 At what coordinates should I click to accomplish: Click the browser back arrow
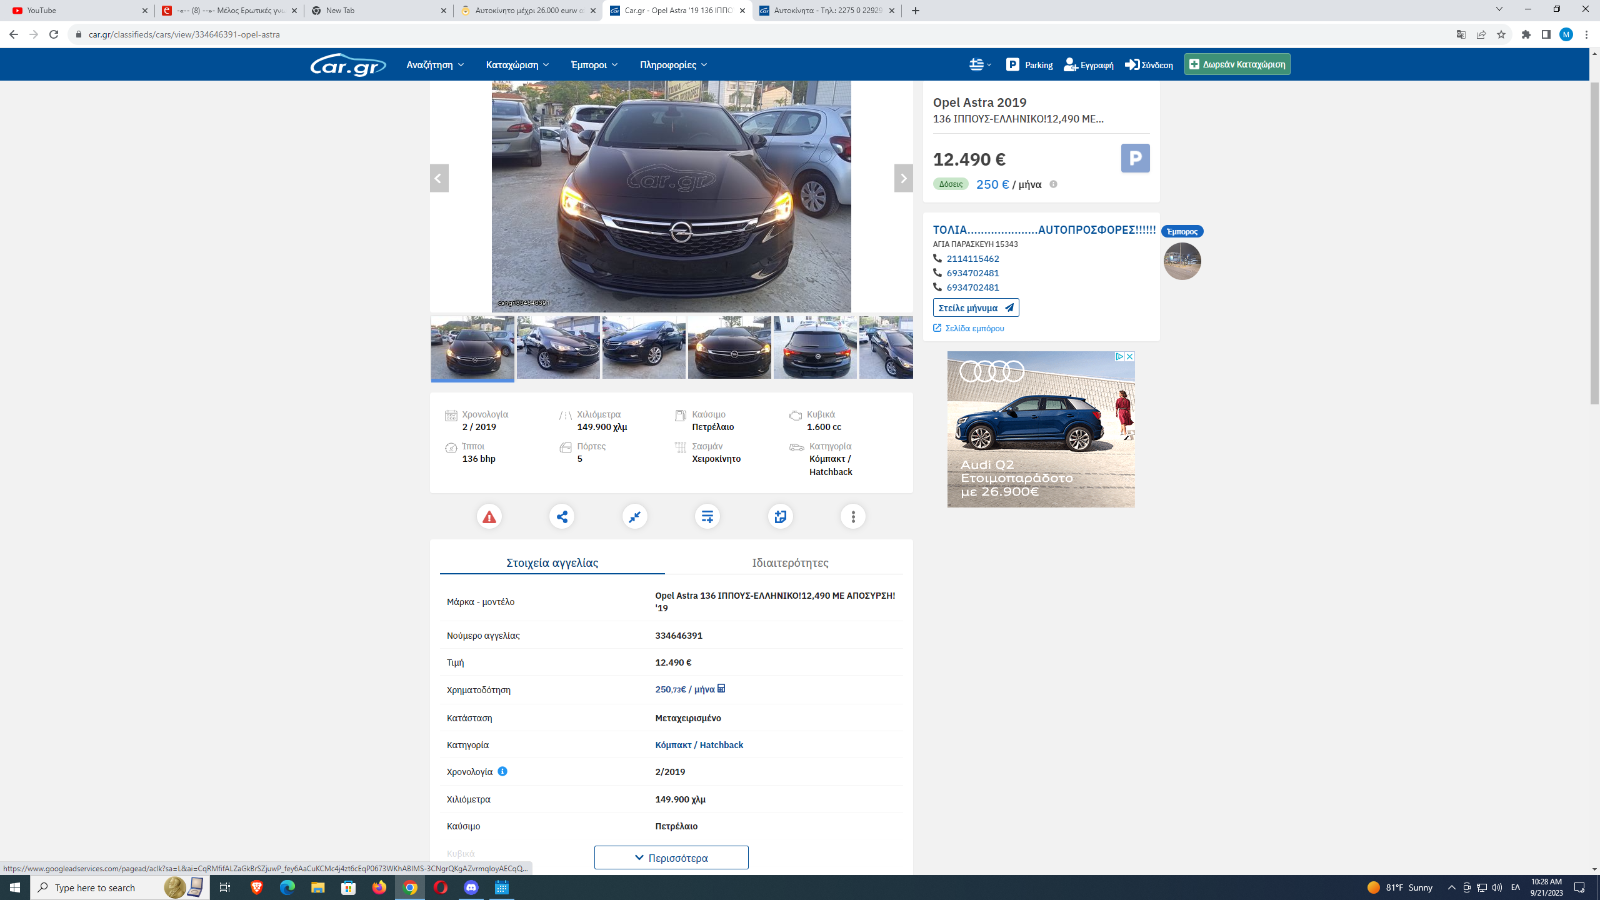click(13, 34)
